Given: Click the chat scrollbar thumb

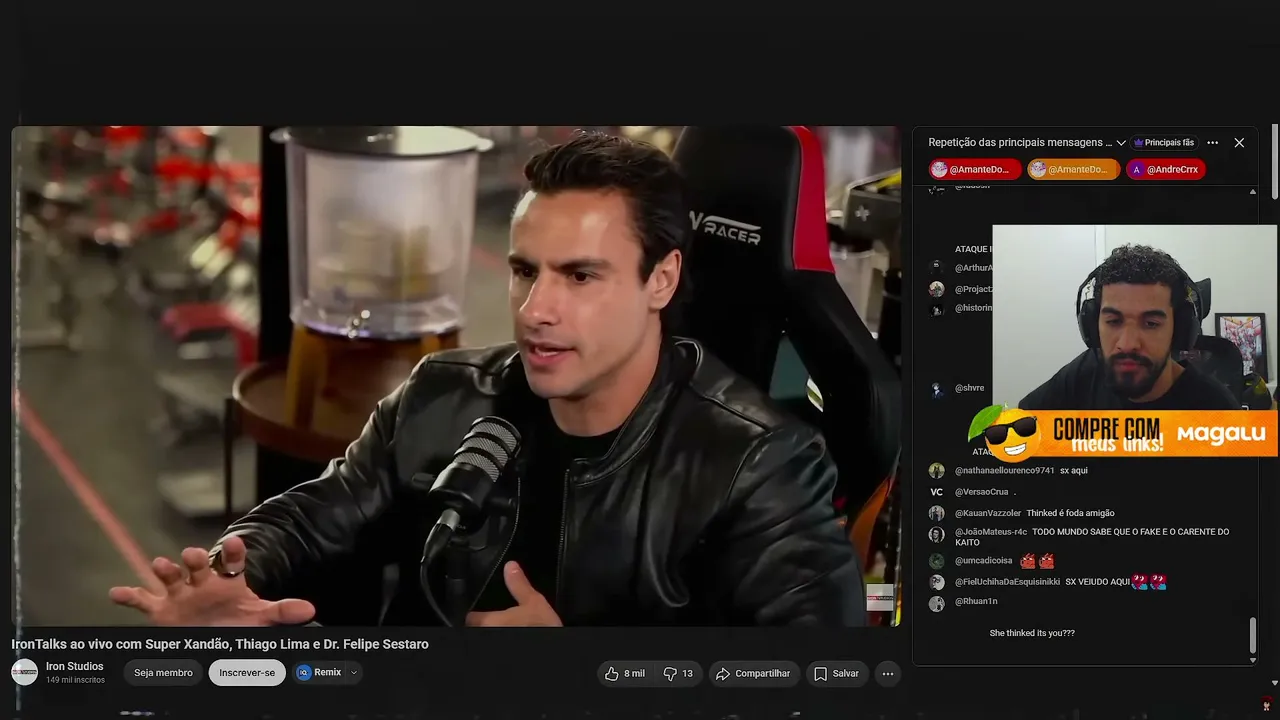Looking at the screenshot, I should pos(1253,636).
